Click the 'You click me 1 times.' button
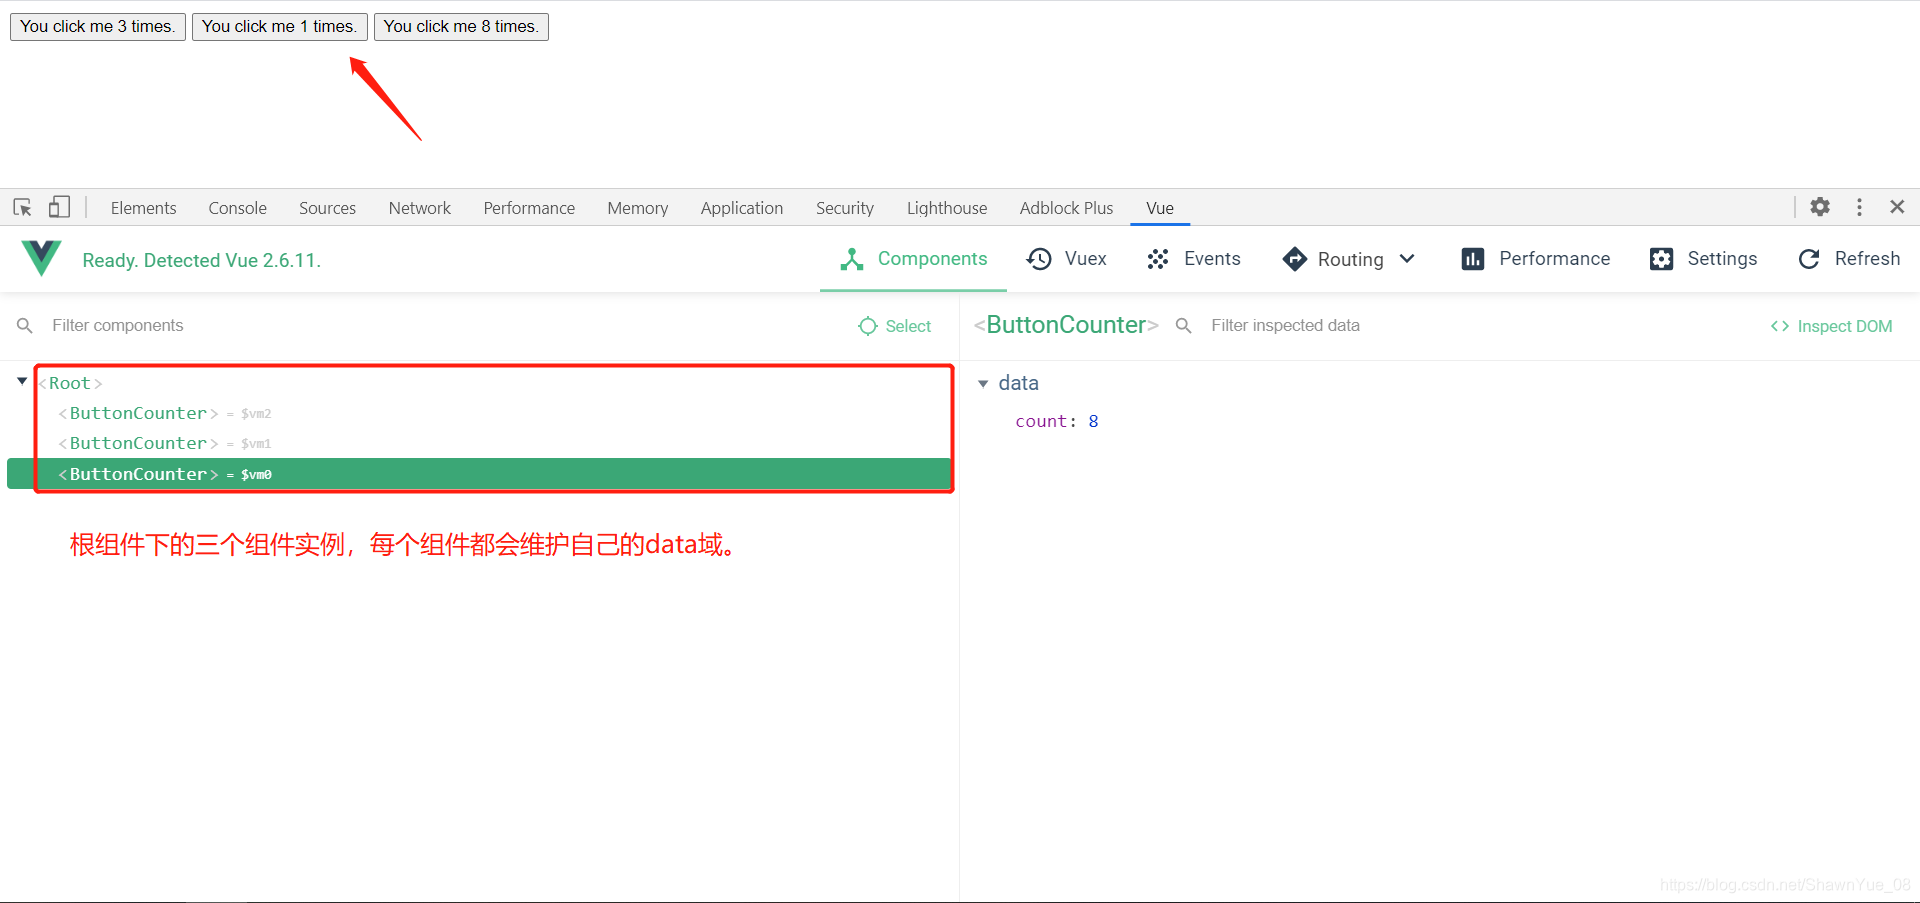This screenshot has width=1920, height=903. click(x=279, y=27)
